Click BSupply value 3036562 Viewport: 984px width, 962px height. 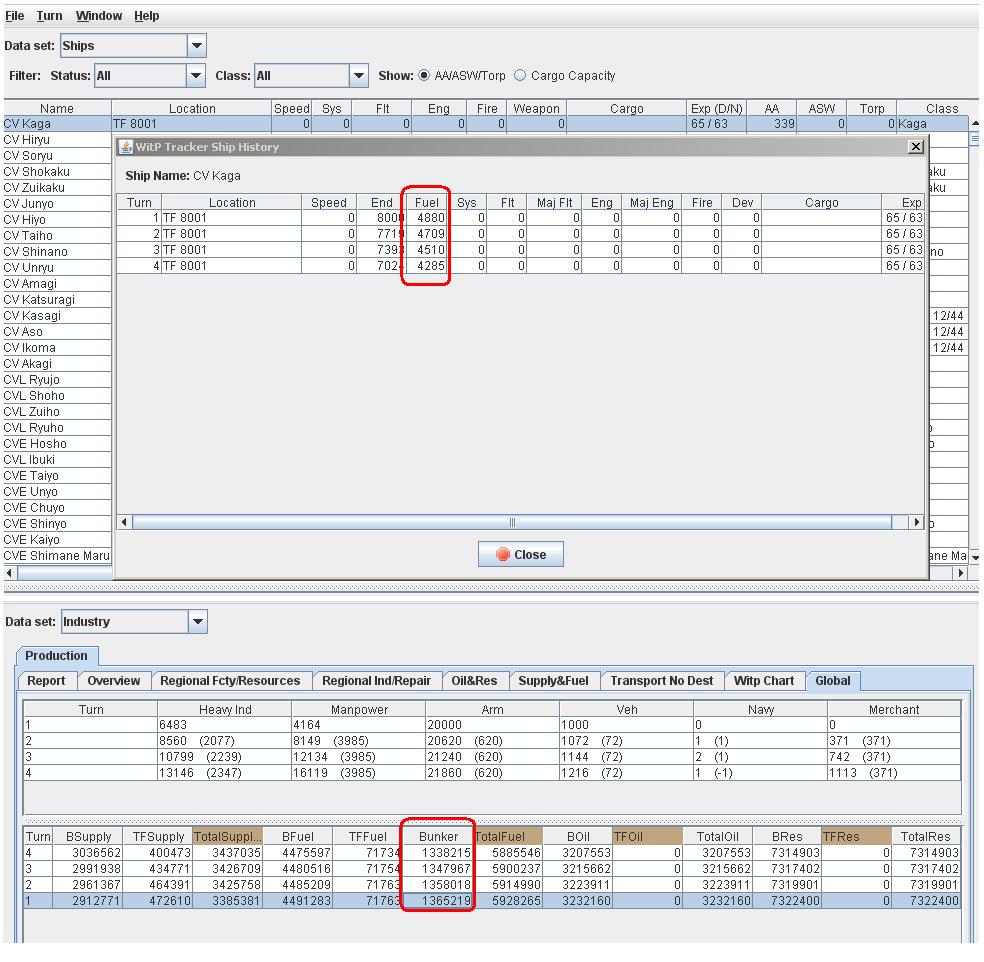87,853
